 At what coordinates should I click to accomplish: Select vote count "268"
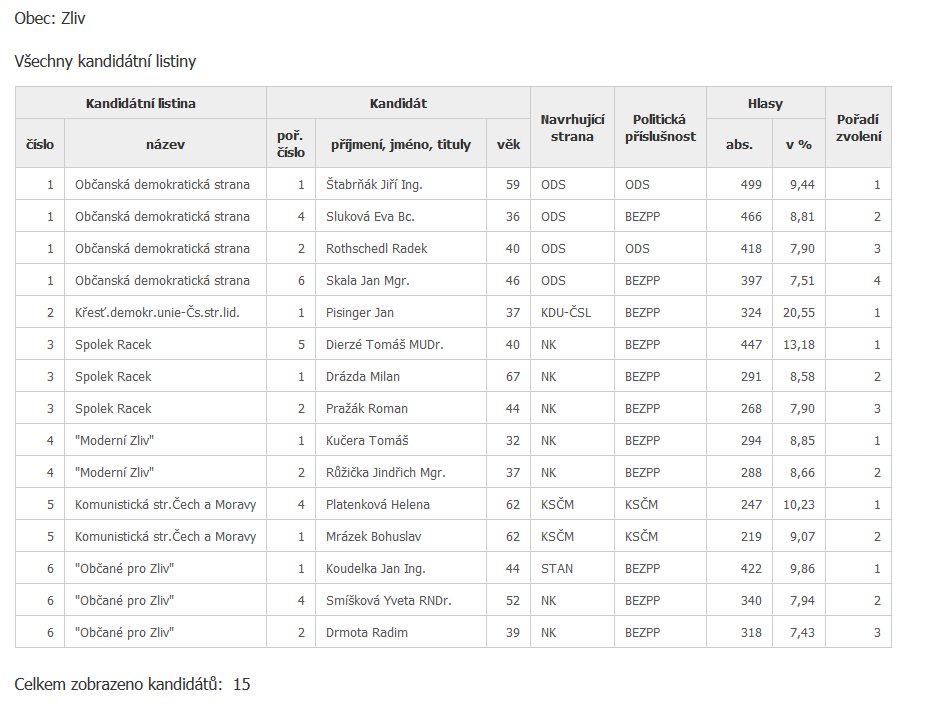751,408
